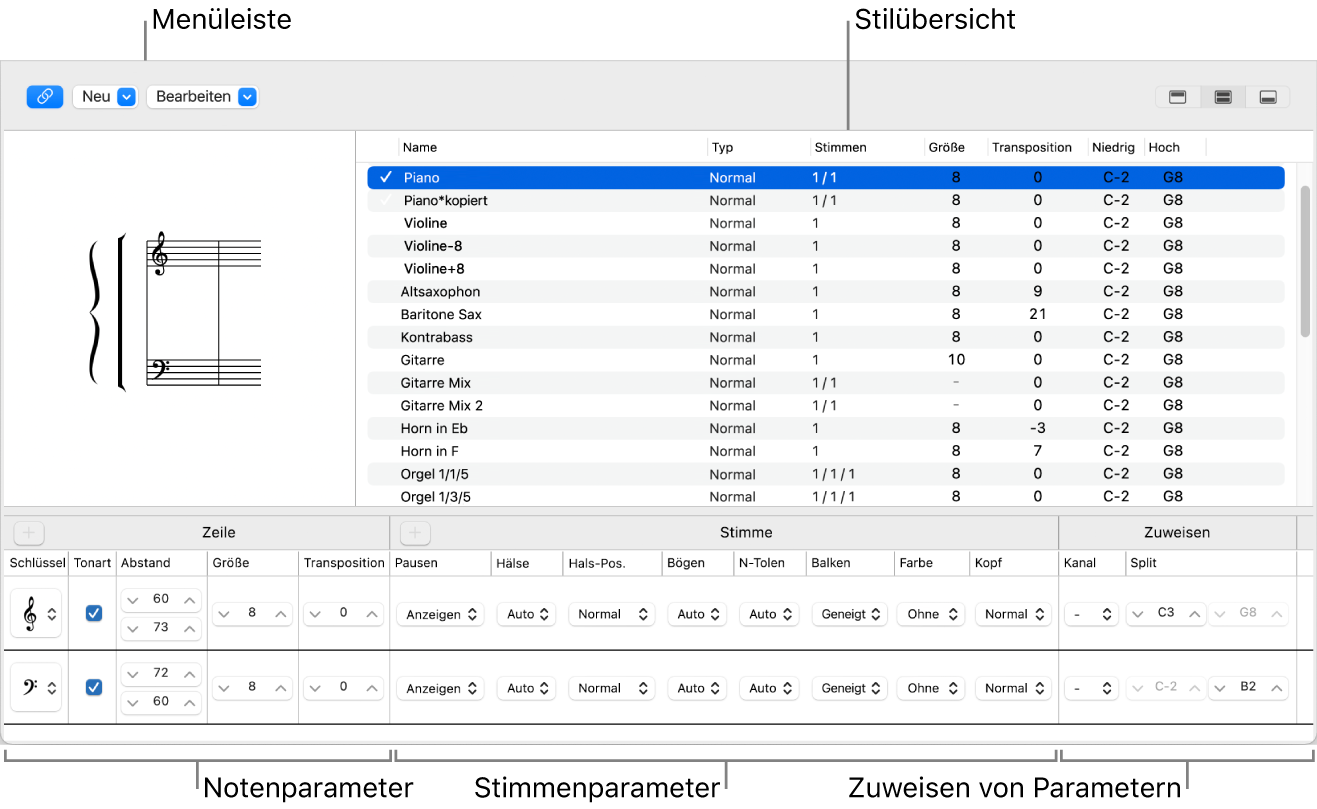This screenshot has width=1317, height=809.
Task: Toggle Tonart checkbox for treble staff
Action: coord(94,613)
